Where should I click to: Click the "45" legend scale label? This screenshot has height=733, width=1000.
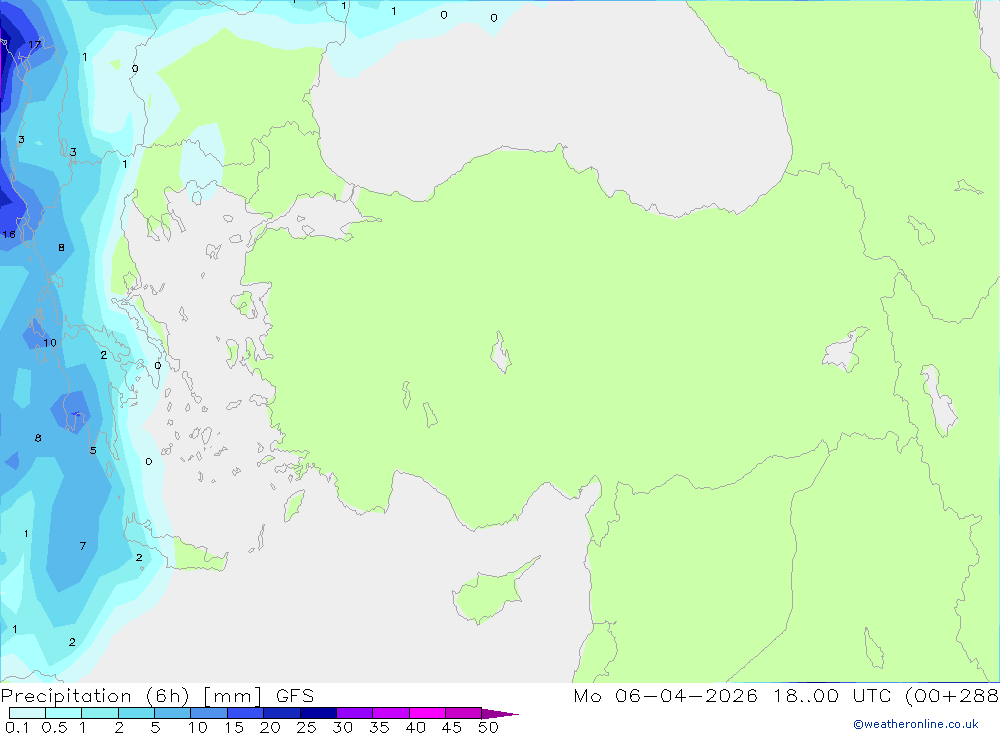(x=452, y=727)
